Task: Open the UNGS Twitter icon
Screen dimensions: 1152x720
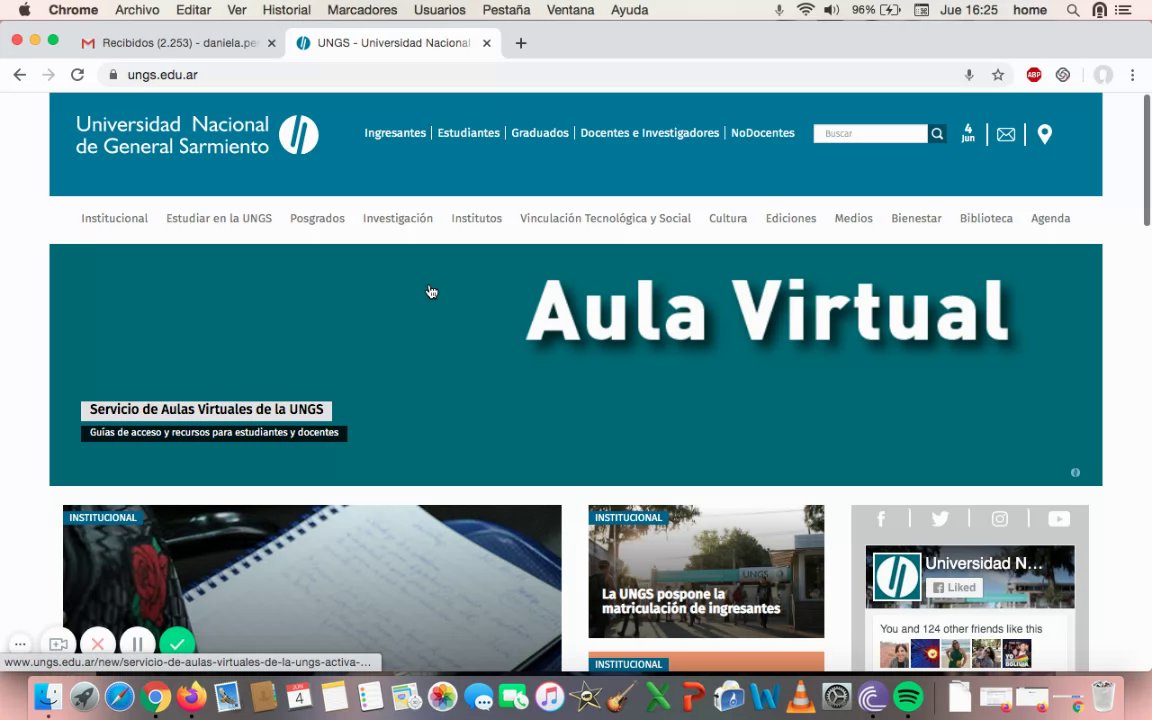Action: [x=940, y=519]
